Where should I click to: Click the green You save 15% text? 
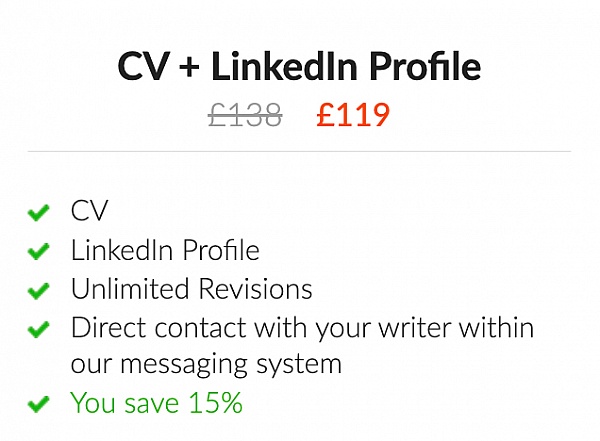(x=157, y=403)
